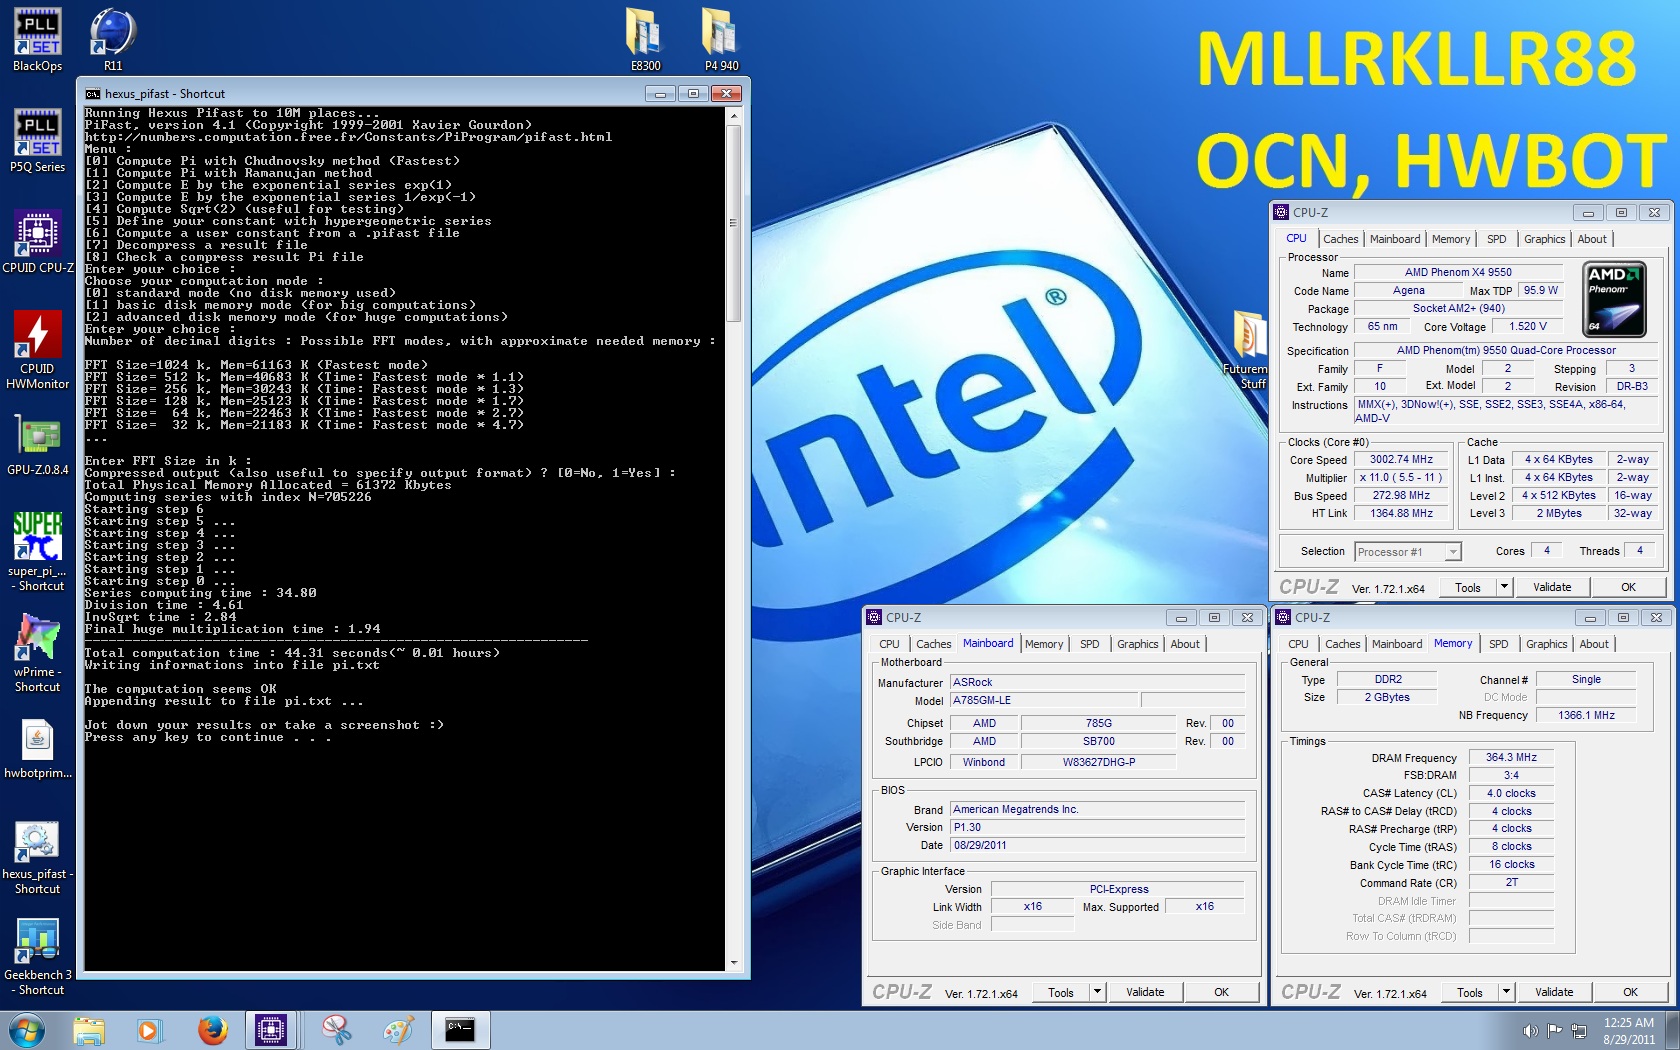Open the Geekbench 3 shortcut icon
This screenshot has width=1680, height=1050.
click(37, 957)
